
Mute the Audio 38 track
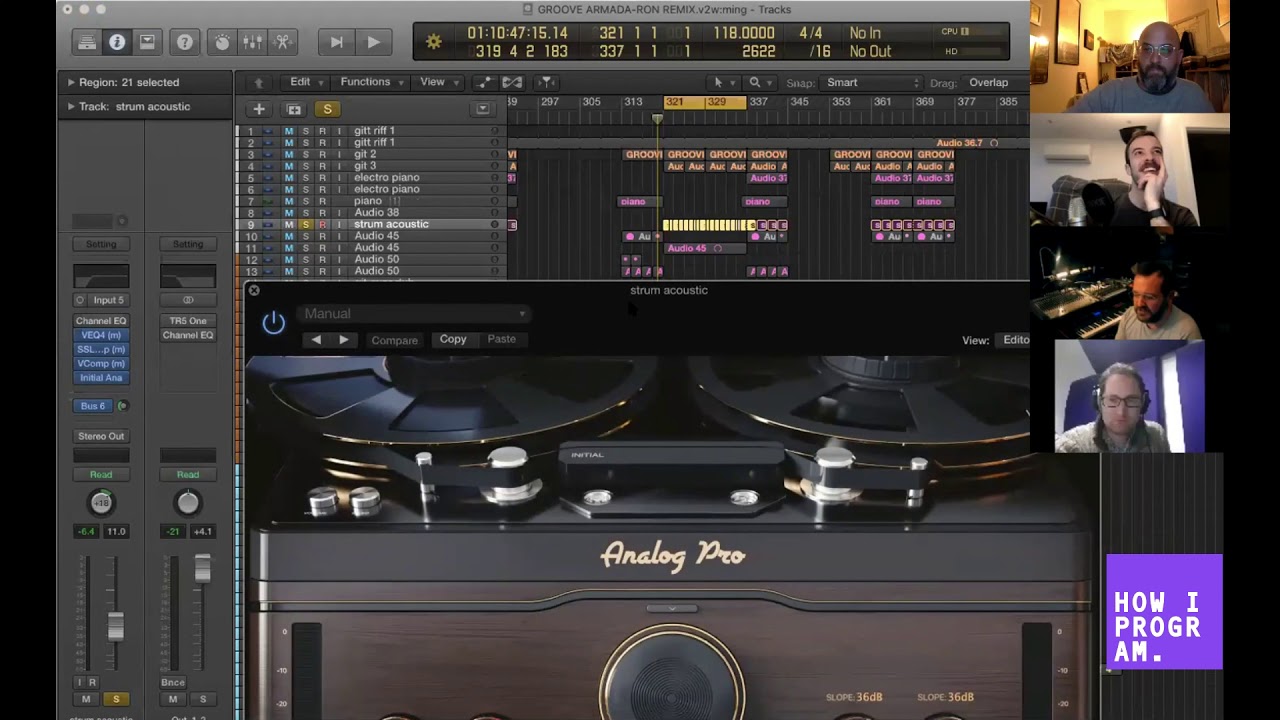pyautogui.click(x=289, y=213)
